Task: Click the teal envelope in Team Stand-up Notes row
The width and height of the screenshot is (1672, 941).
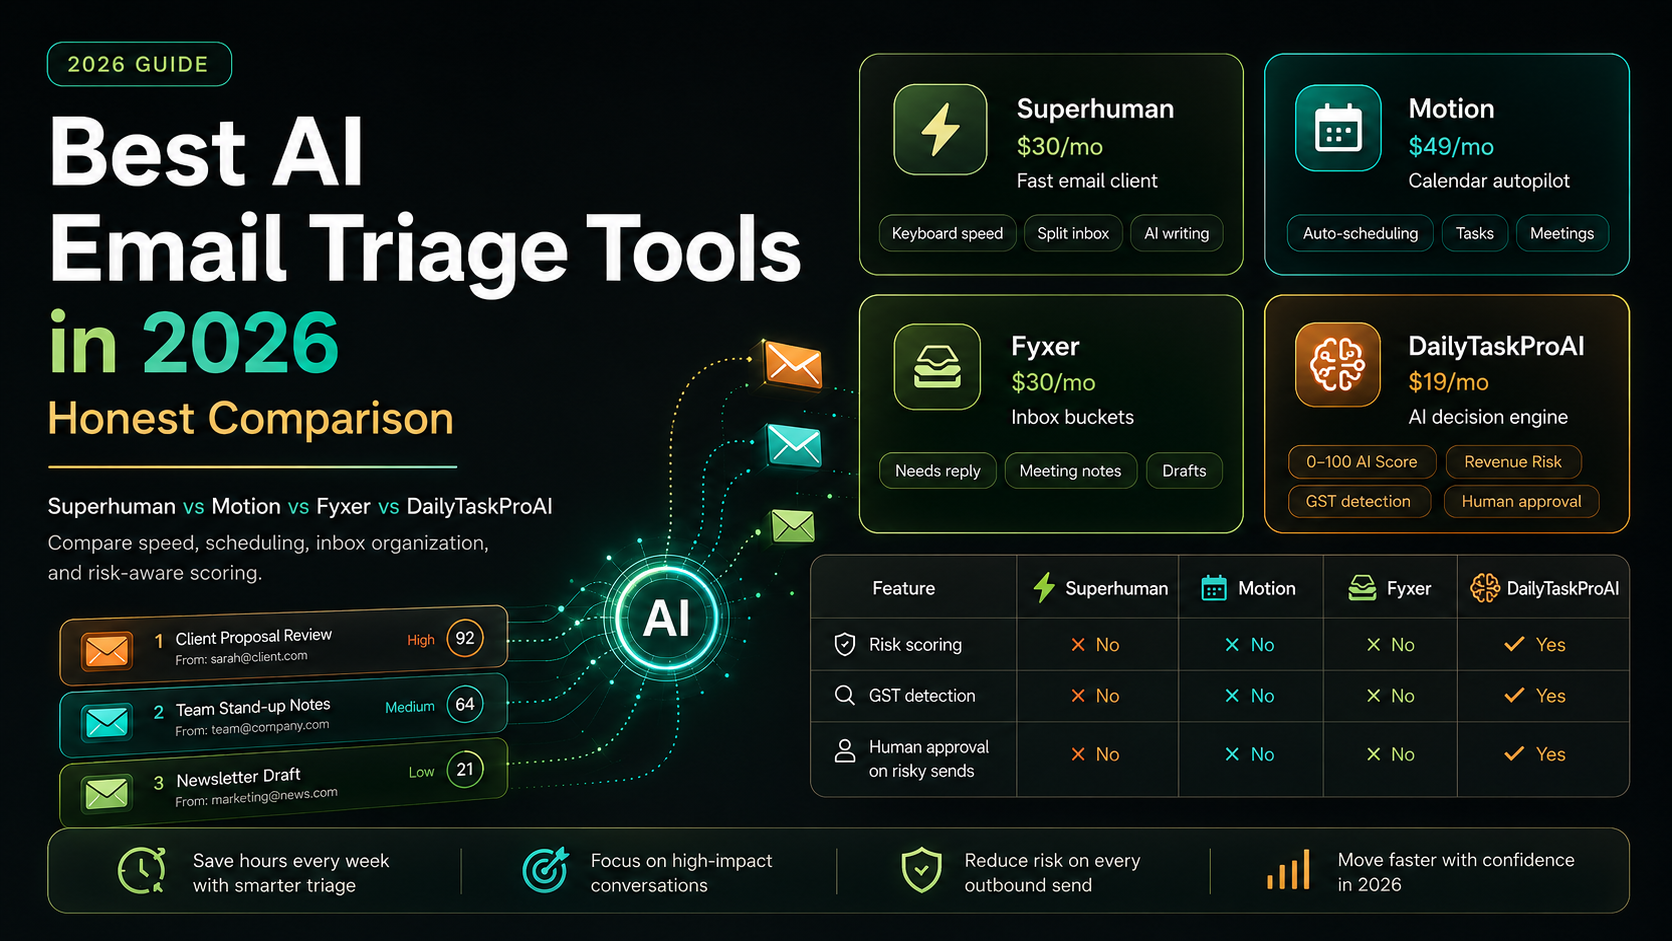Action: coord(106,721)
